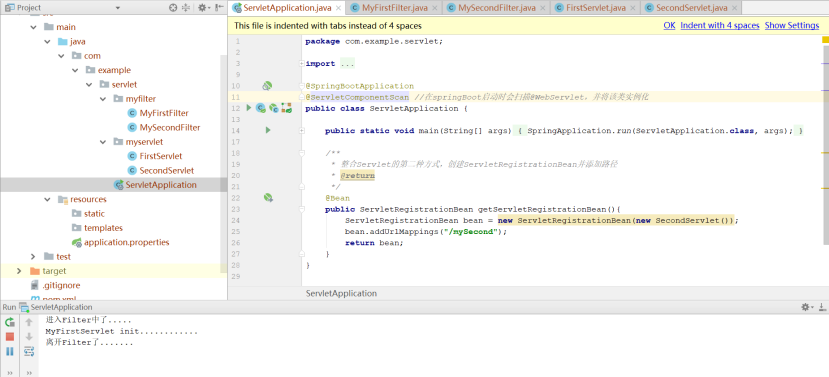Click hide icon at Run panel right edge

click(822, 307)
